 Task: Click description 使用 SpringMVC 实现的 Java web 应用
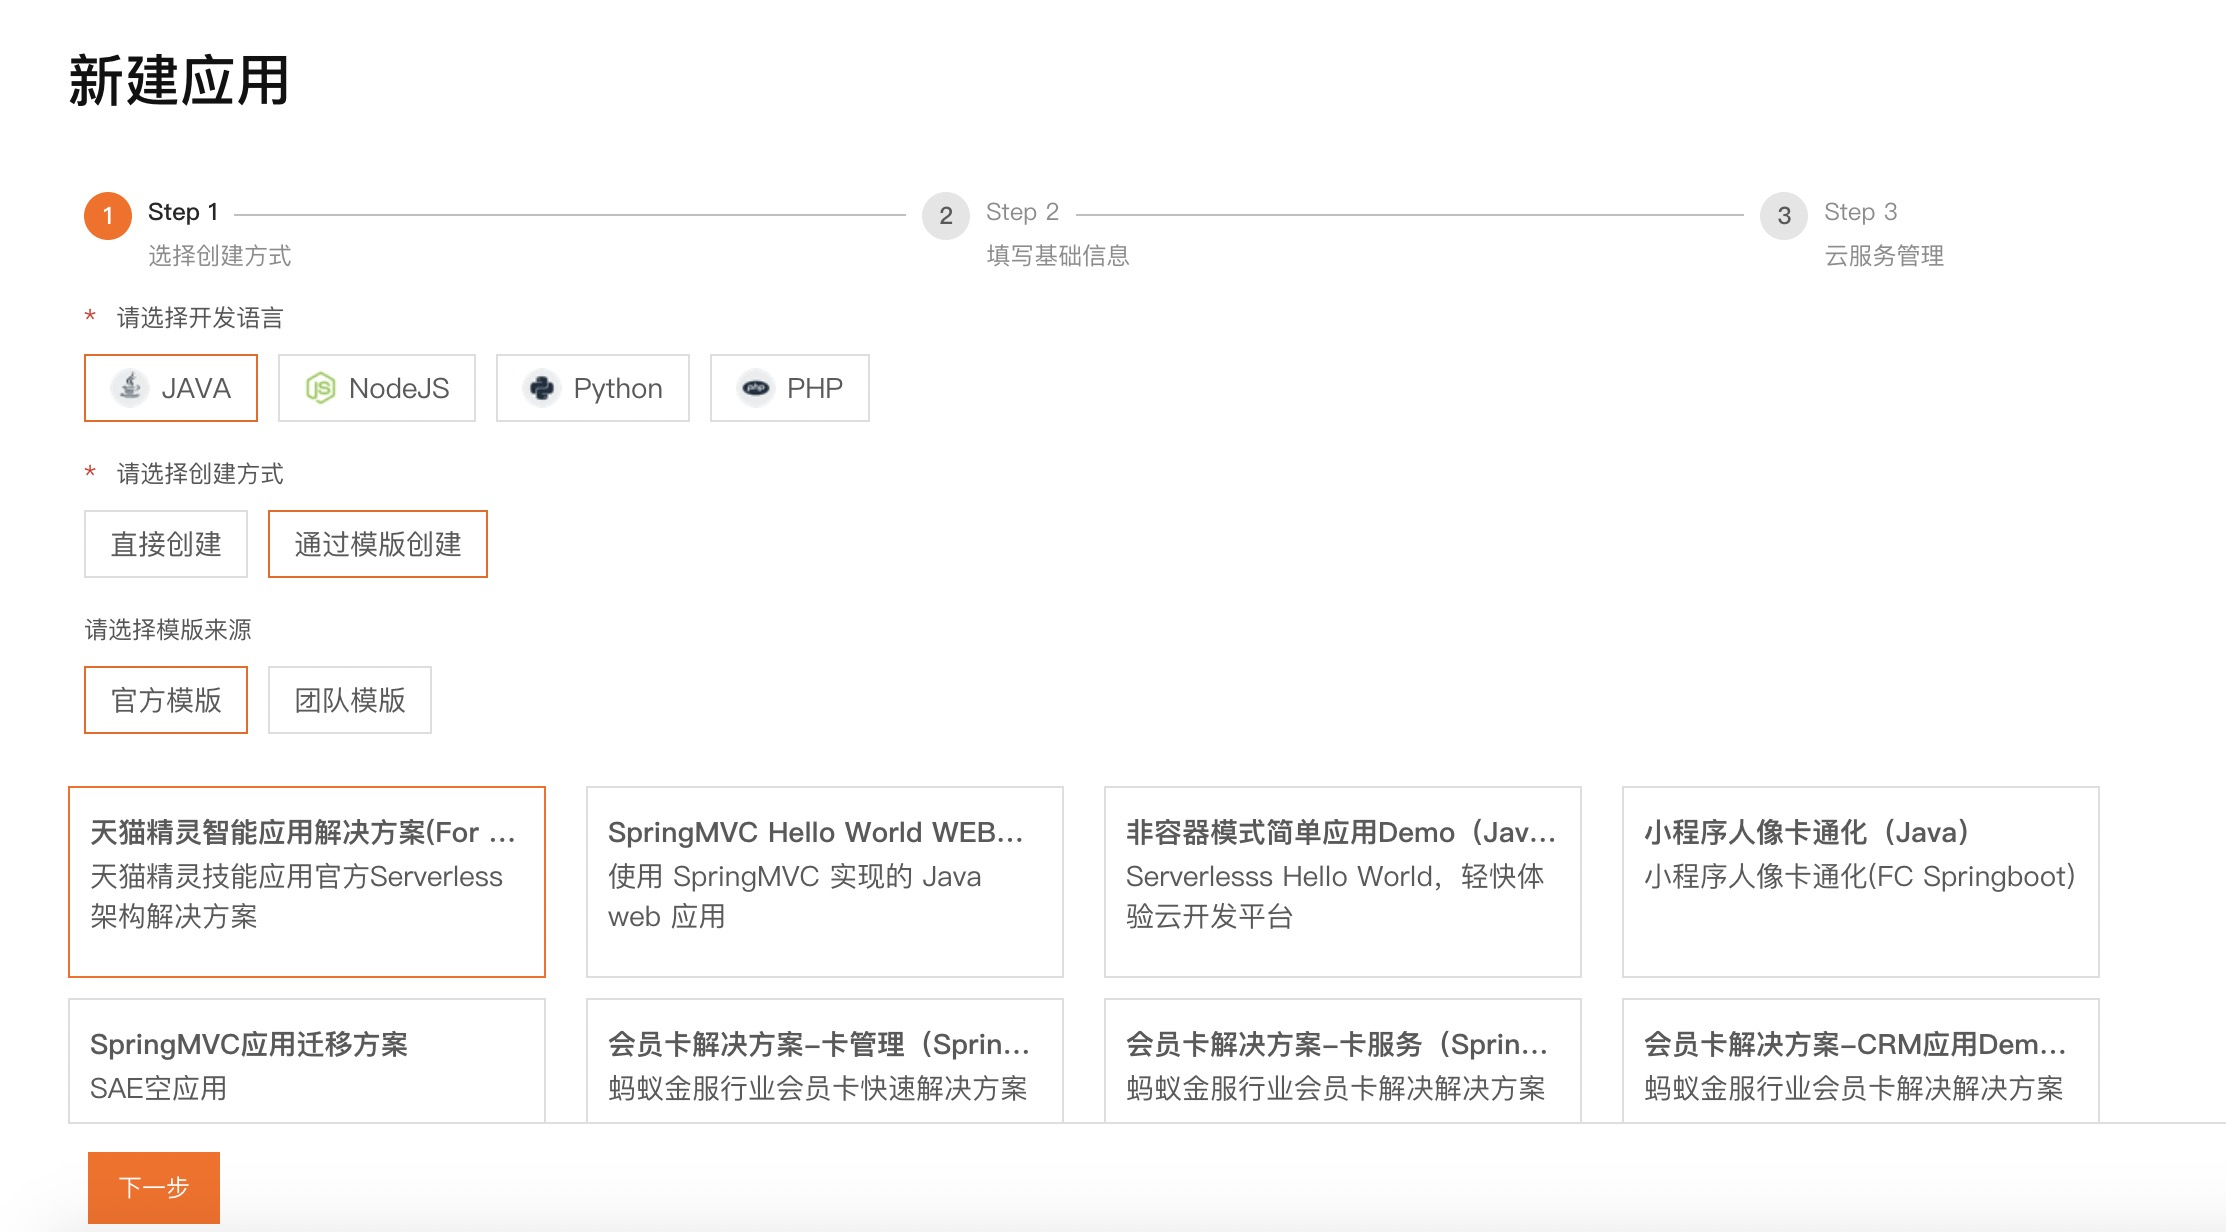pos(795,896)
